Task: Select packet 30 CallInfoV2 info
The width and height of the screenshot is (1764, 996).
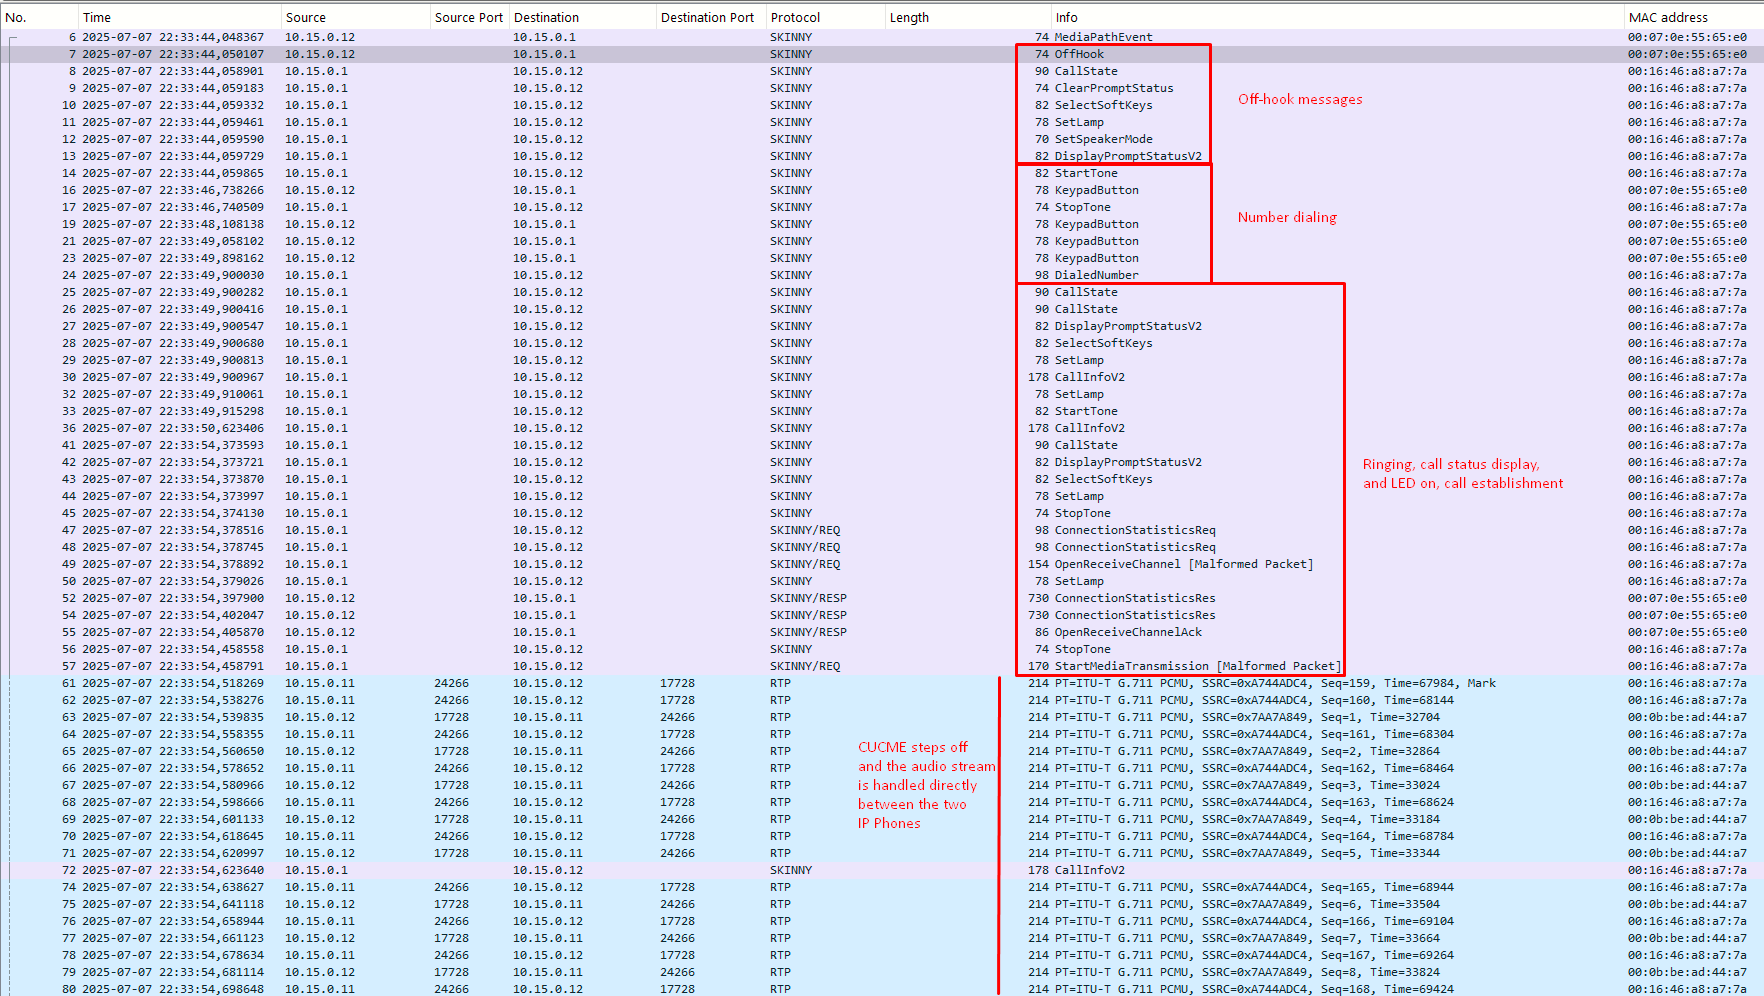Action: (x=1089, y=377)
